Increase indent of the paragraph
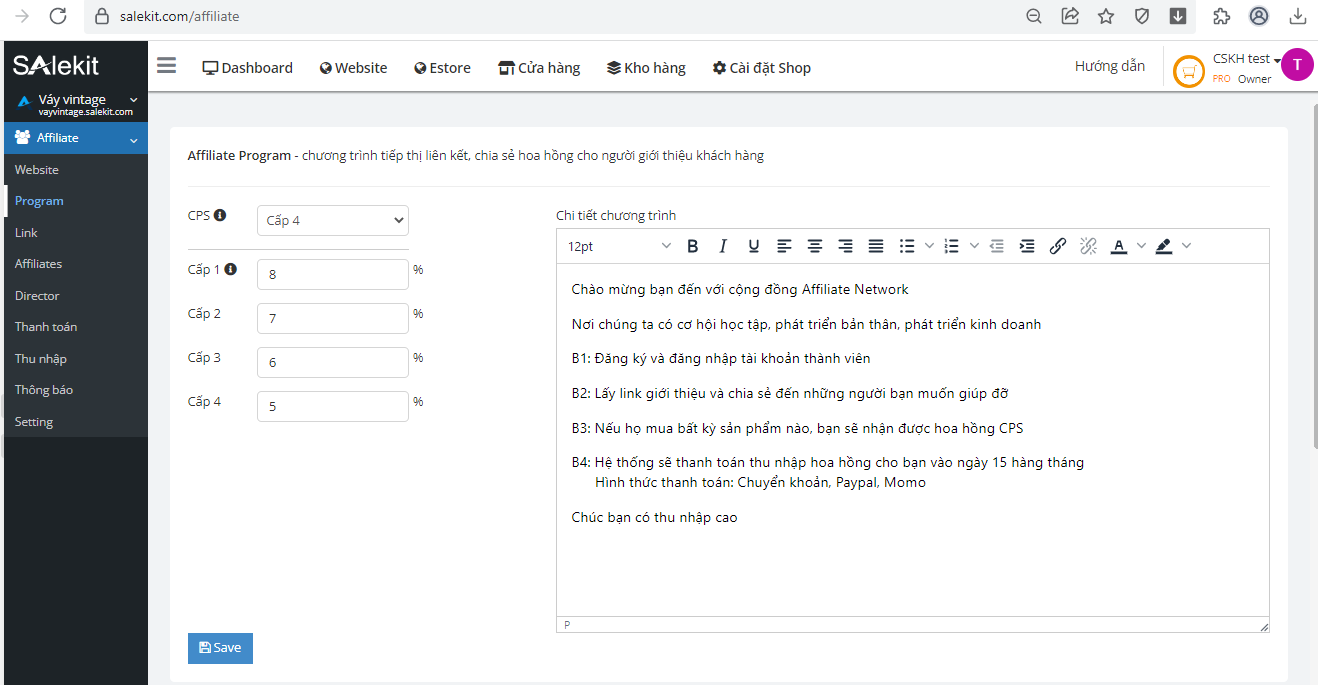 point(1027,246)
